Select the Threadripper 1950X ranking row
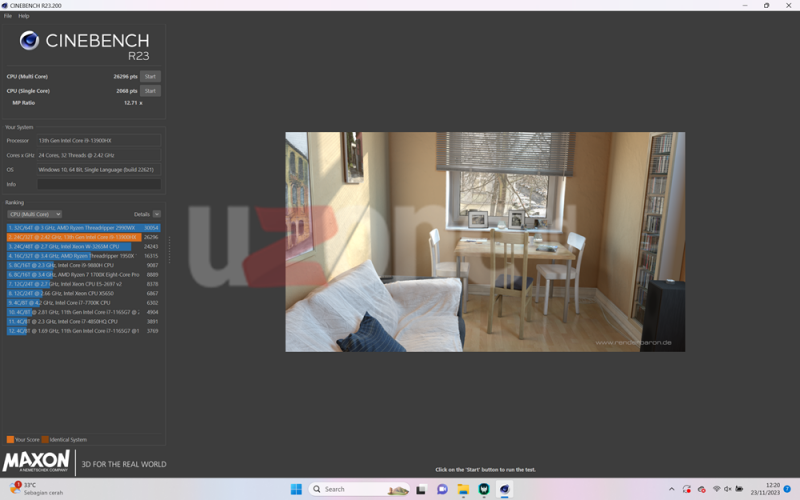800x500 pixels. tap(83, 256)
